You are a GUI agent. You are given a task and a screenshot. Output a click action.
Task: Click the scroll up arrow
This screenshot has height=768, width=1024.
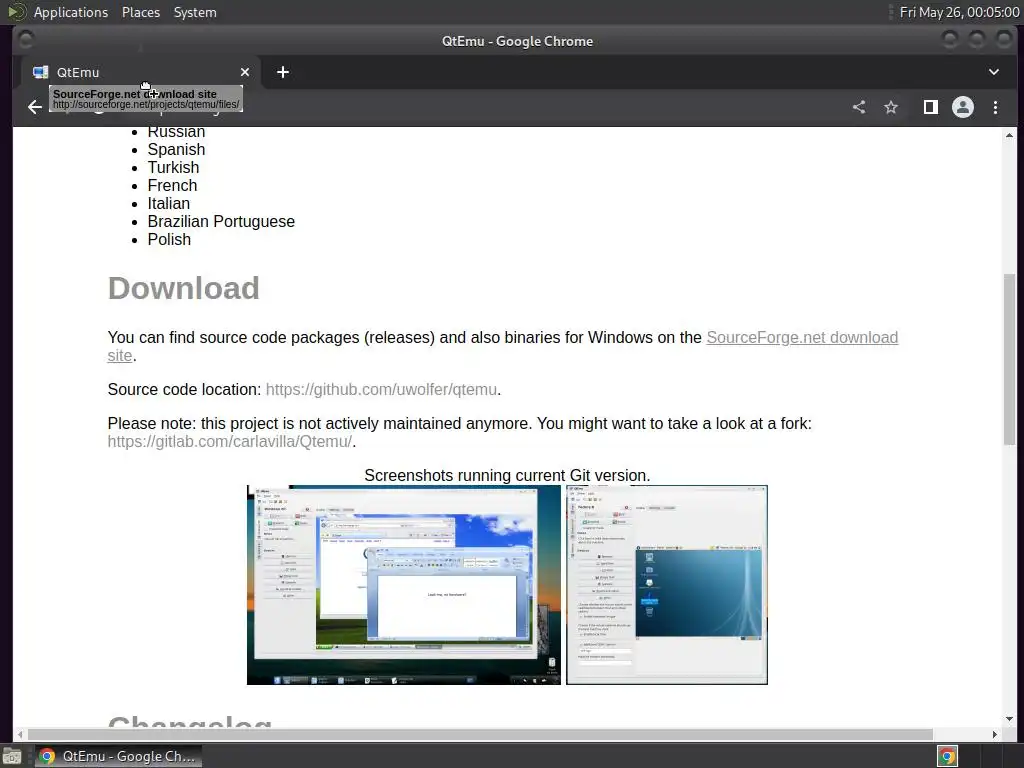1010,136
